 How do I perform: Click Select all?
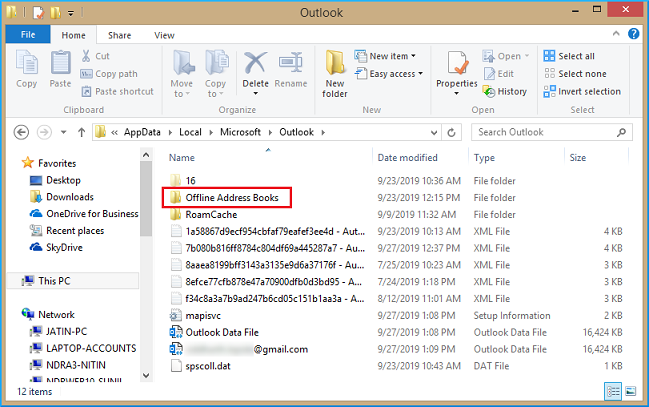tap(569, 56)
